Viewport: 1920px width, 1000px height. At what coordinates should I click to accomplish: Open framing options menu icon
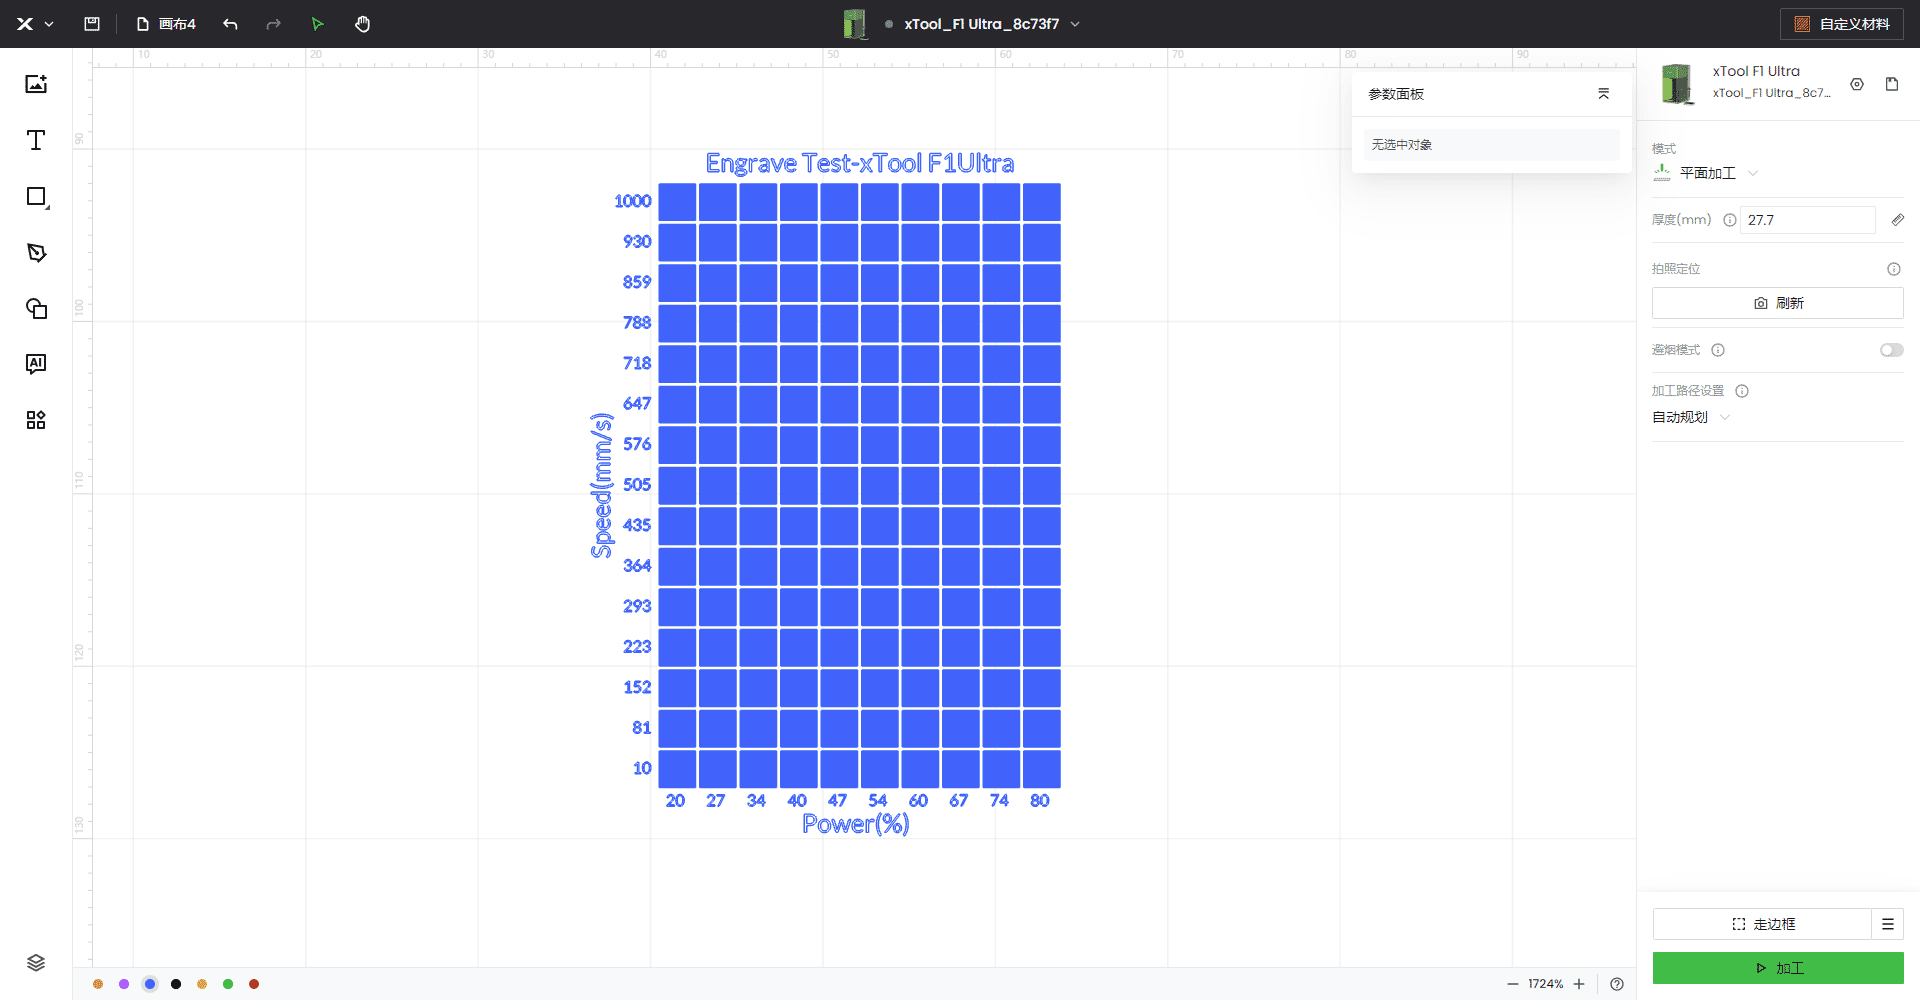(x=1888, y=924)
